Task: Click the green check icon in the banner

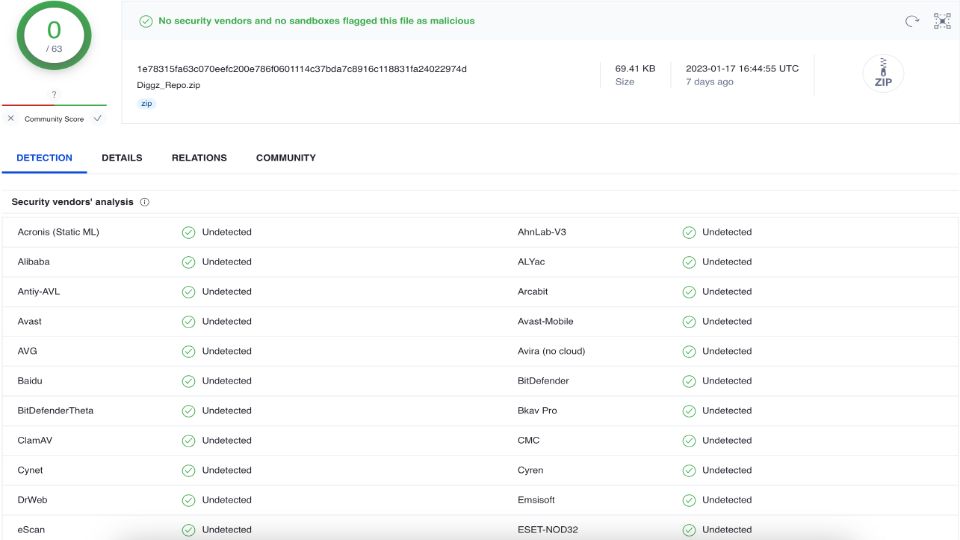Action: [146, 21]
